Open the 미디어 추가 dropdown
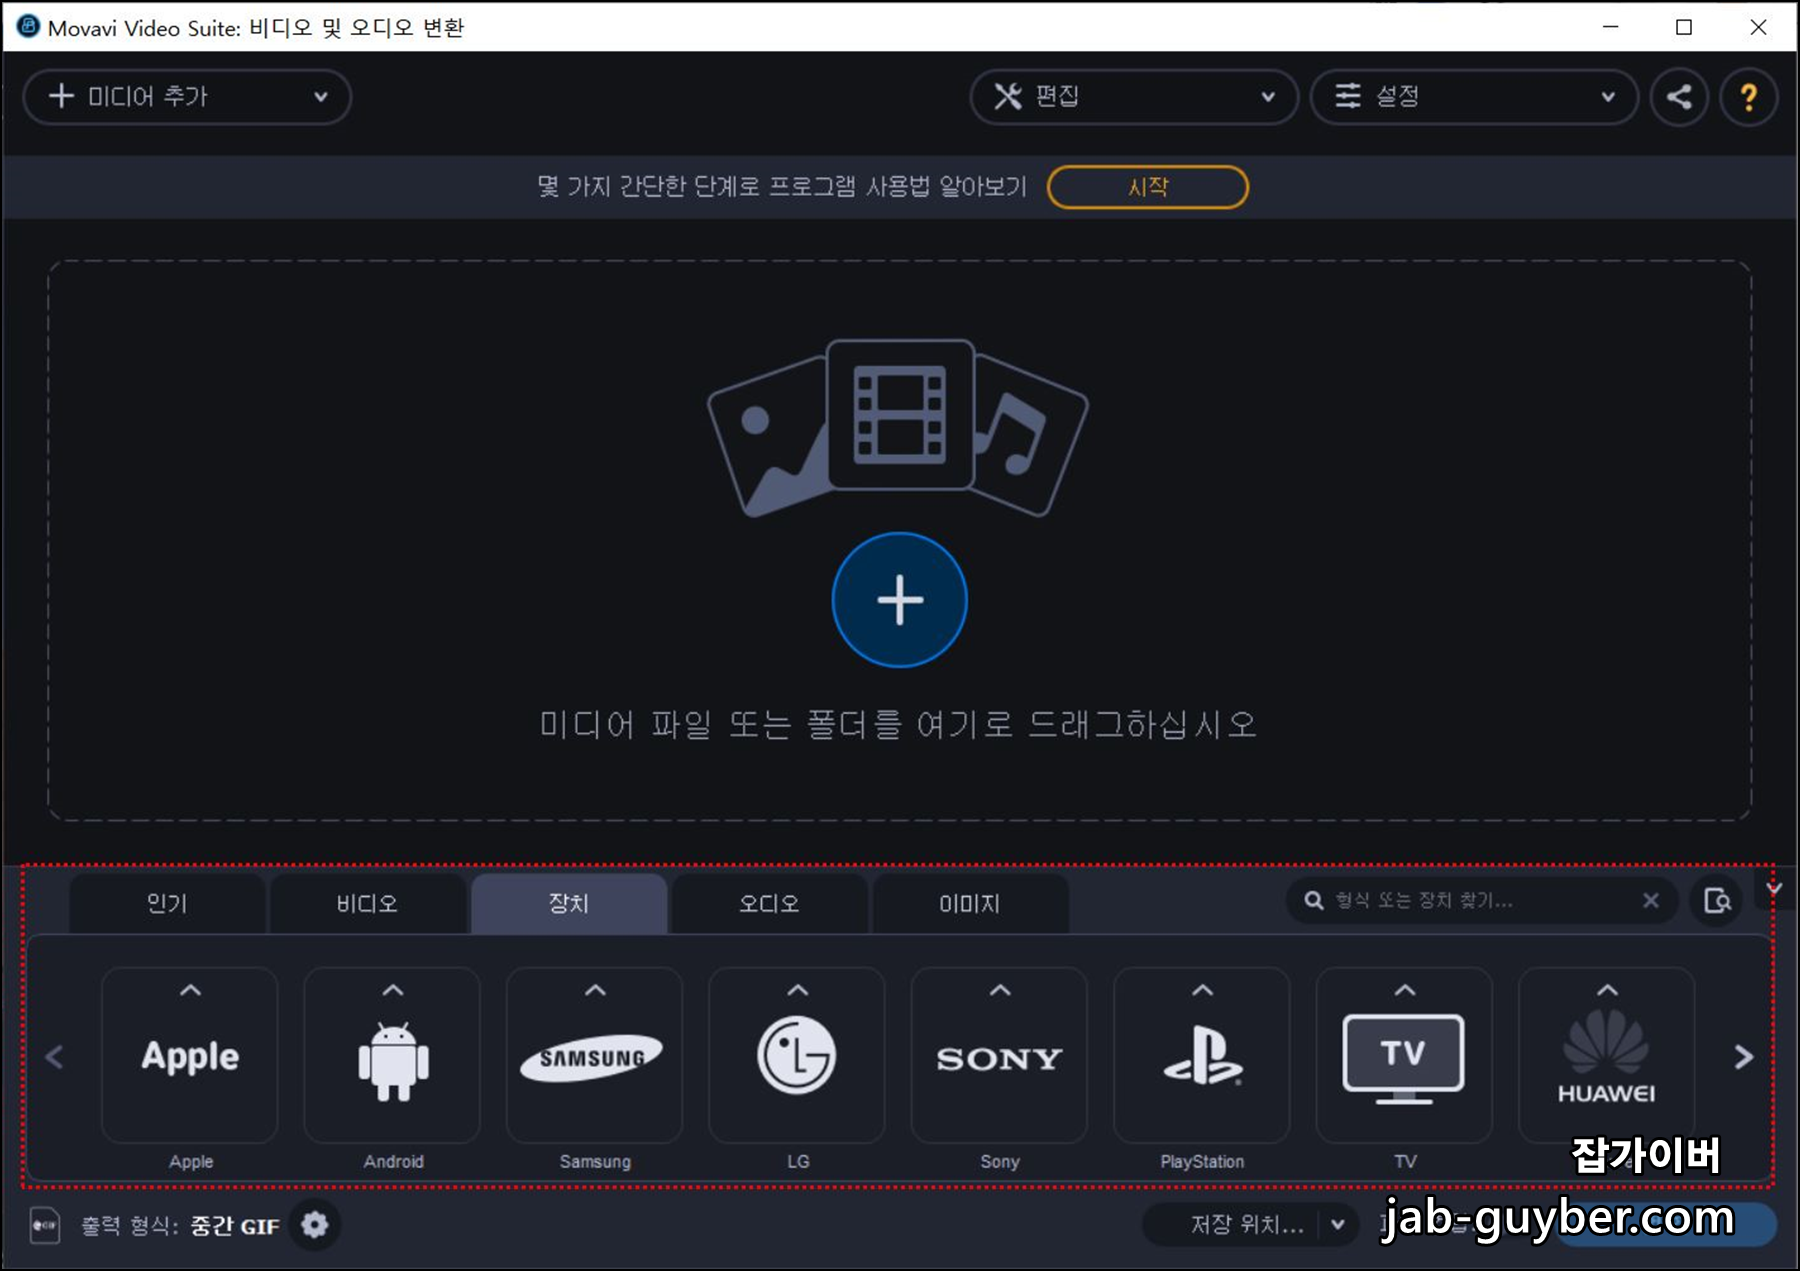1800x1271 pixels. pyautogui.click(x=187, y=97)
